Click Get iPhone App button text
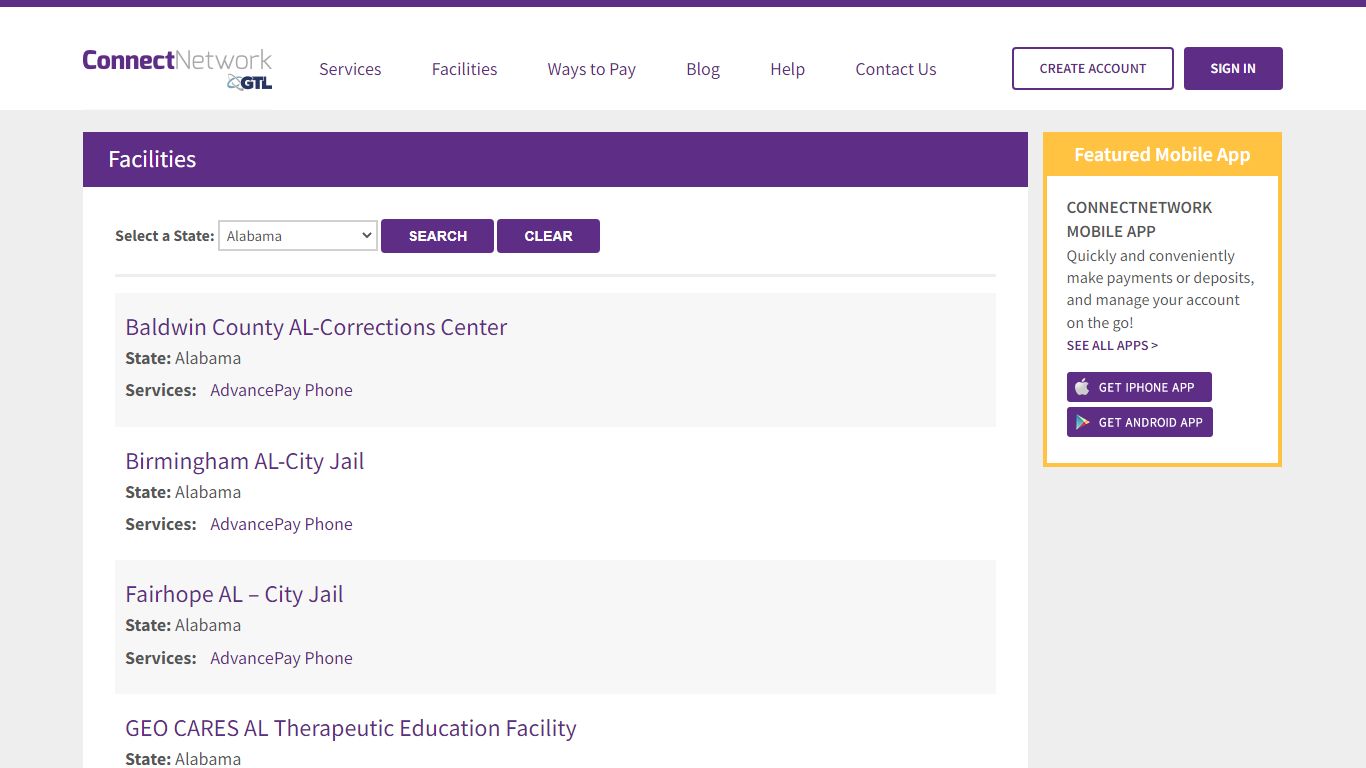 click(1146, 387)
